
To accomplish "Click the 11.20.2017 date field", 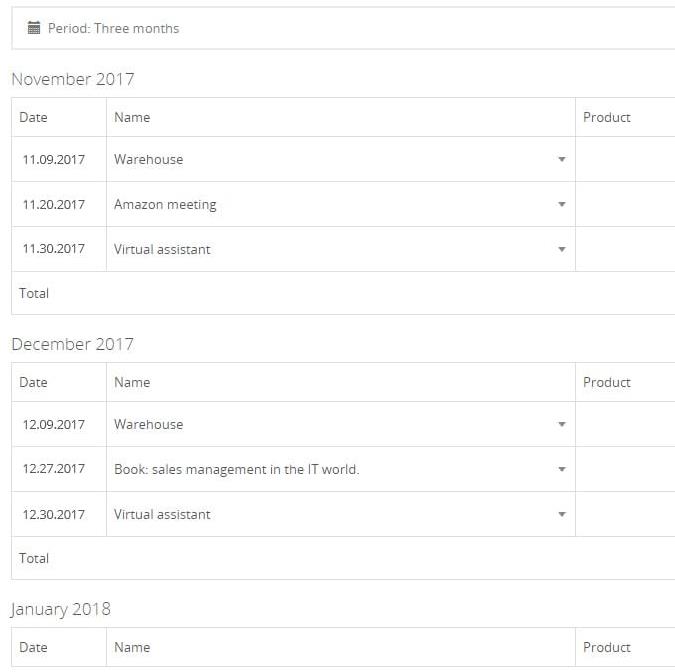I will [x=54, y=204].
